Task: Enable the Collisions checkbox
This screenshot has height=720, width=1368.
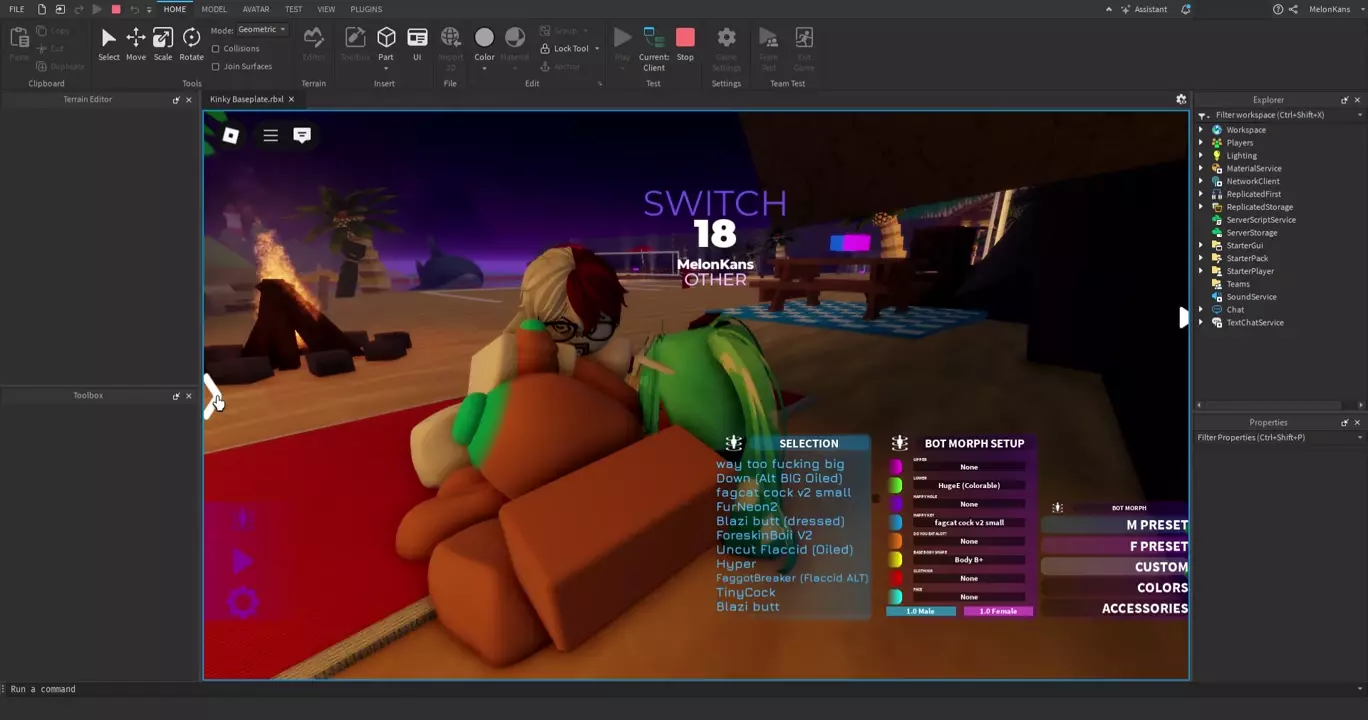Action: coord(216,49)
